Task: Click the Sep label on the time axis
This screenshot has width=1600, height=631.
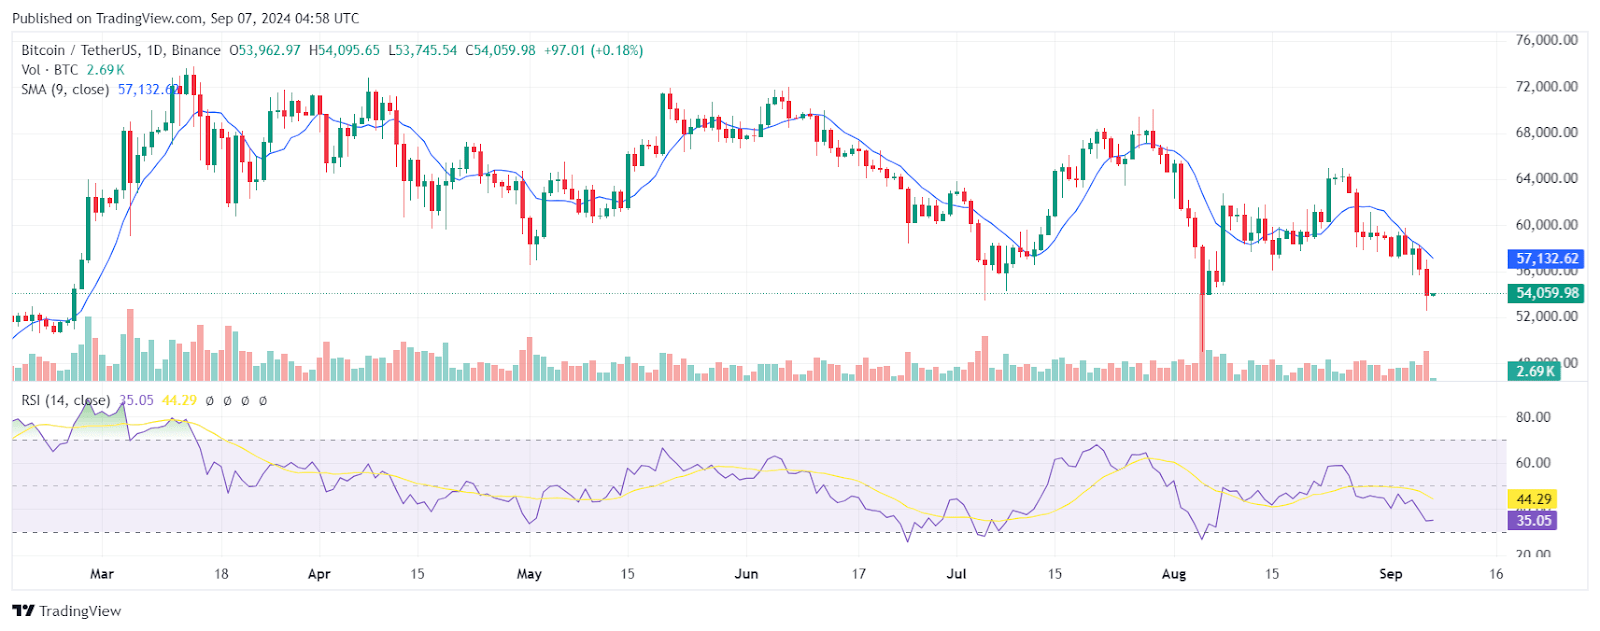Action: point(1390,574)
